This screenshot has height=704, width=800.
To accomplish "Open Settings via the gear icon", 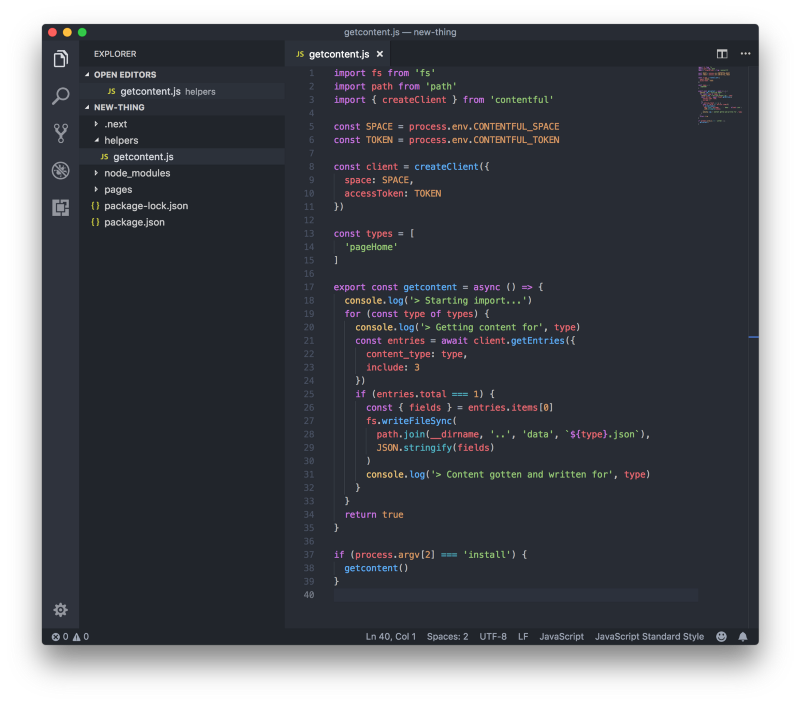I will coord(60,610).
